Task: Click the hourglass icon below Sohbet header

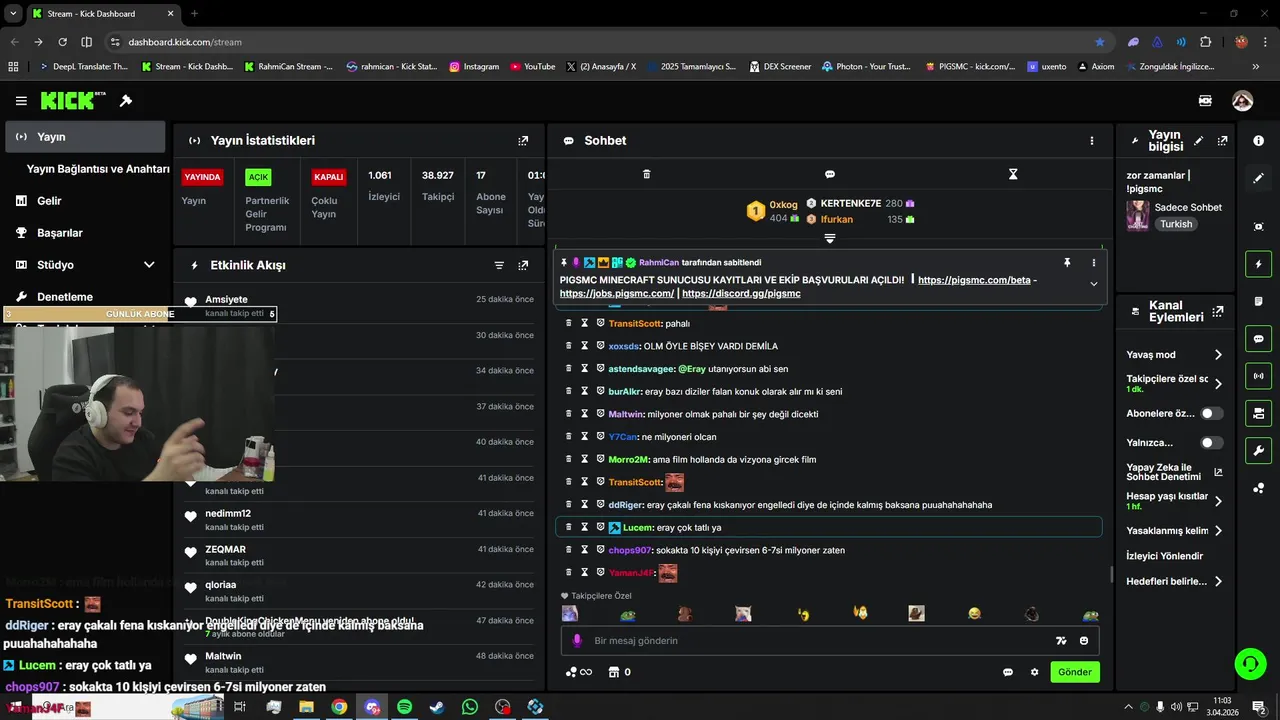Action: point(1013,174)
